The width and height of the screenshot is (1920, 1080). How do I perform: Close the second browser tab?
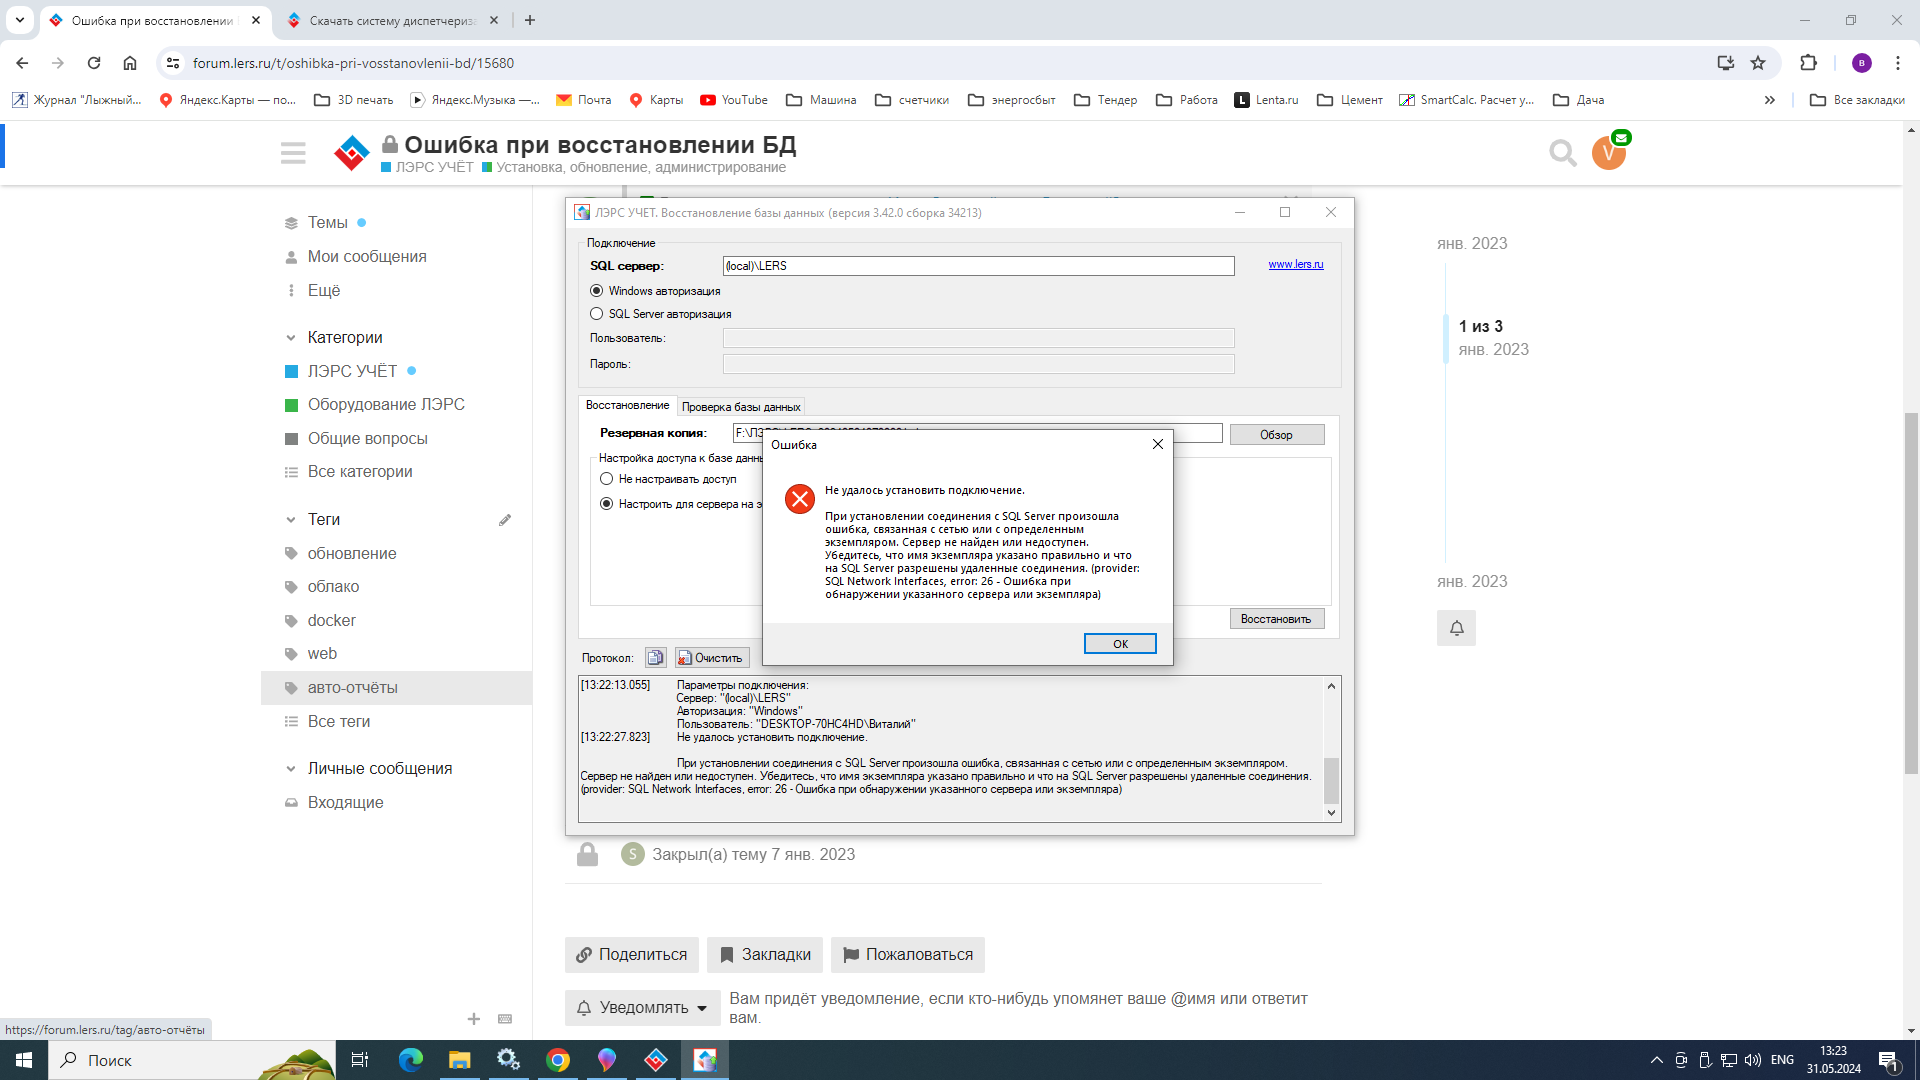(x=494, y=20)
